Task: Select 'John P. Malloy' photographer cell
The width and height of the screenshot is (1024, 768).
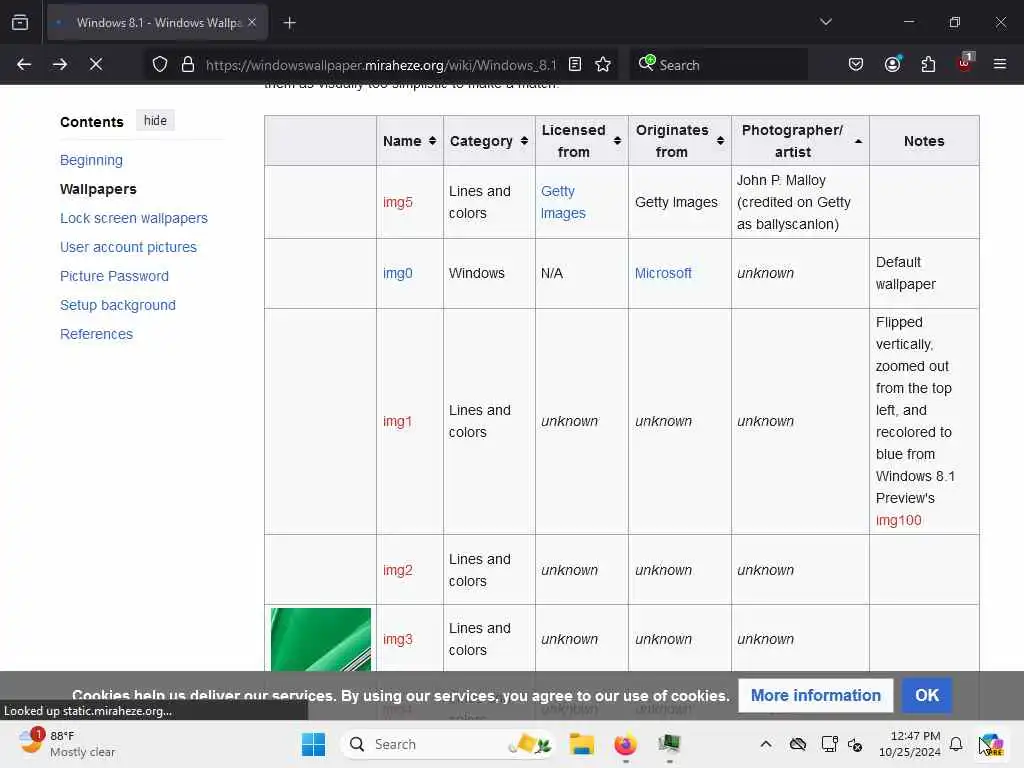Action: pos(800,202)
